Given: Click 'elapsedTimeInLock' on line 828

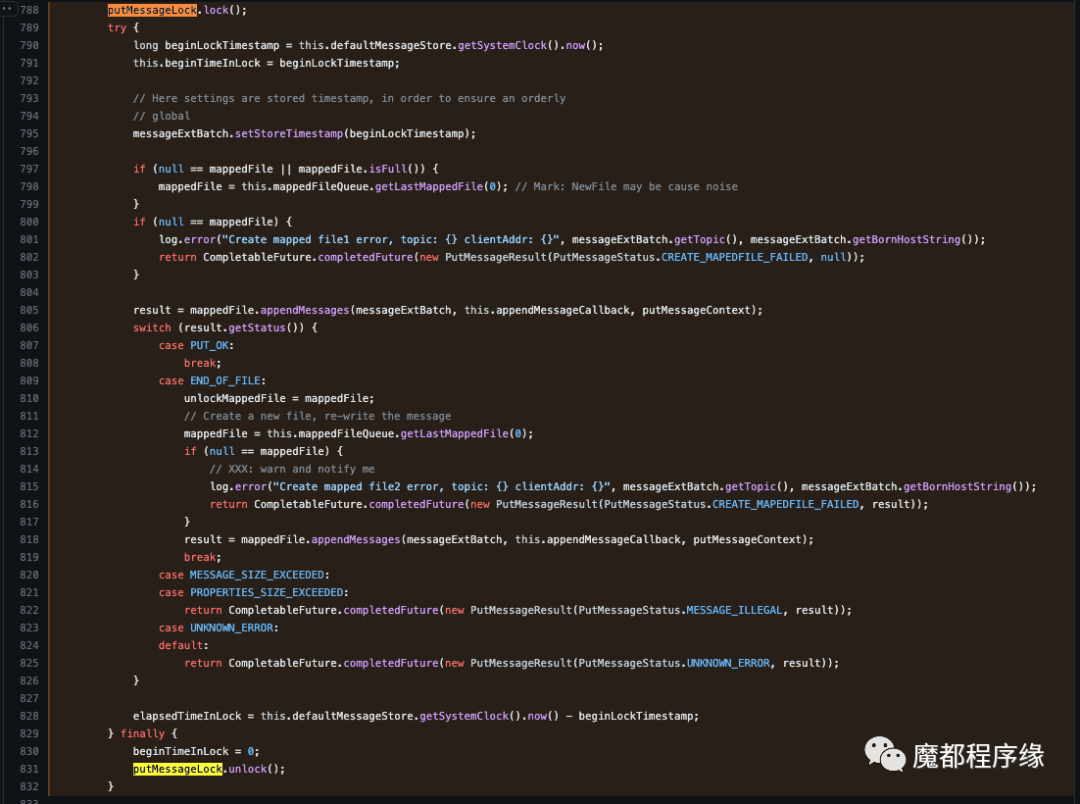Looking at the screenshot, I should click(187, 716).
